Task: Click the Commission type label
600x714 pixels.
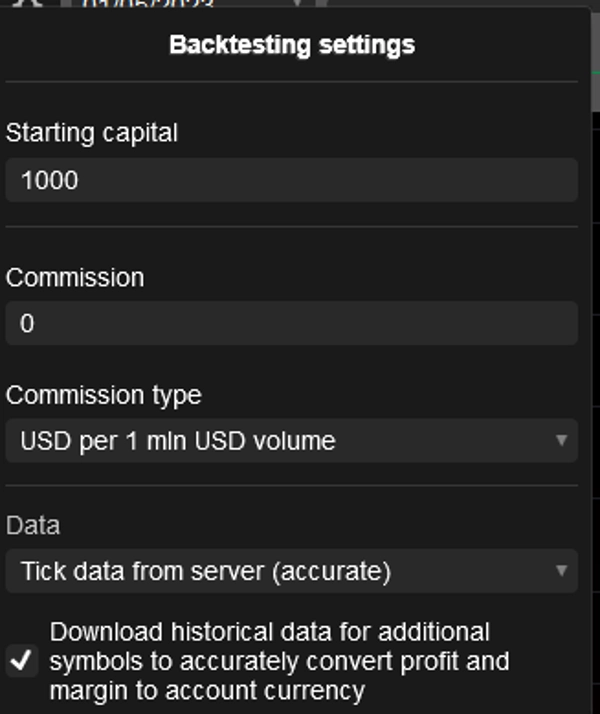Action: [104, 395]
